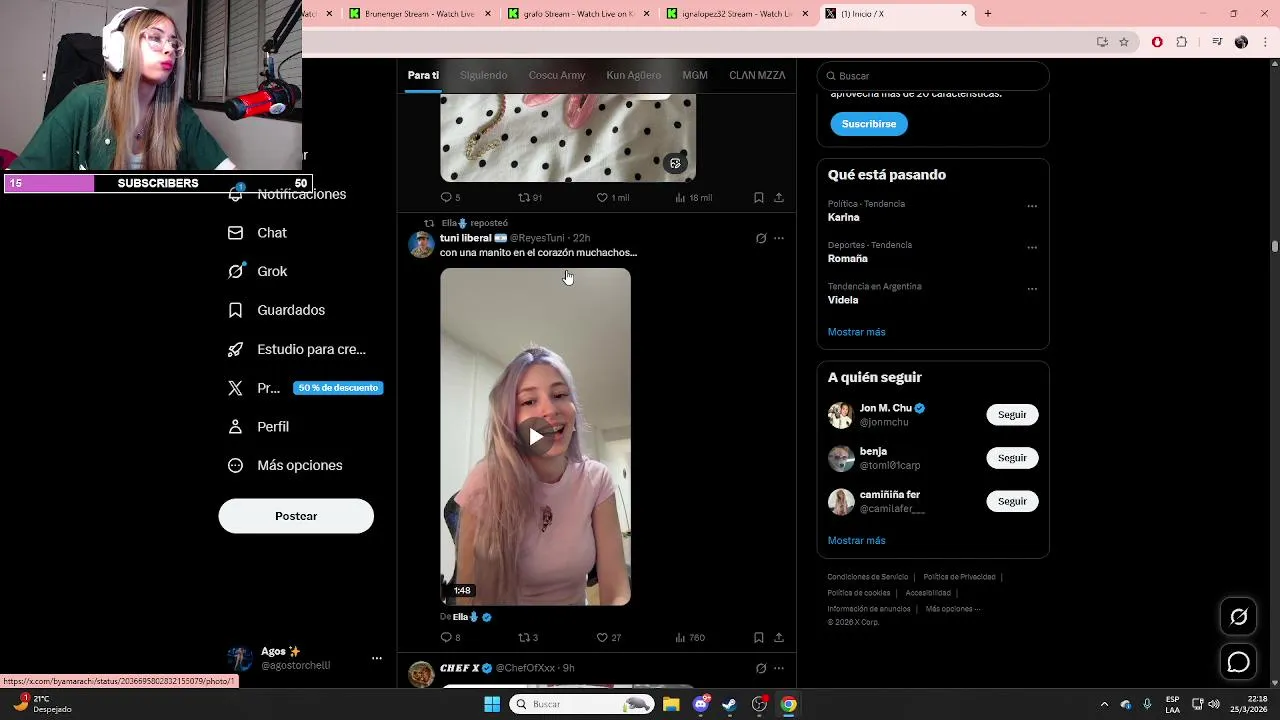Open more options for Karina trend
1280x720 pixels.
pos(1032,206)
